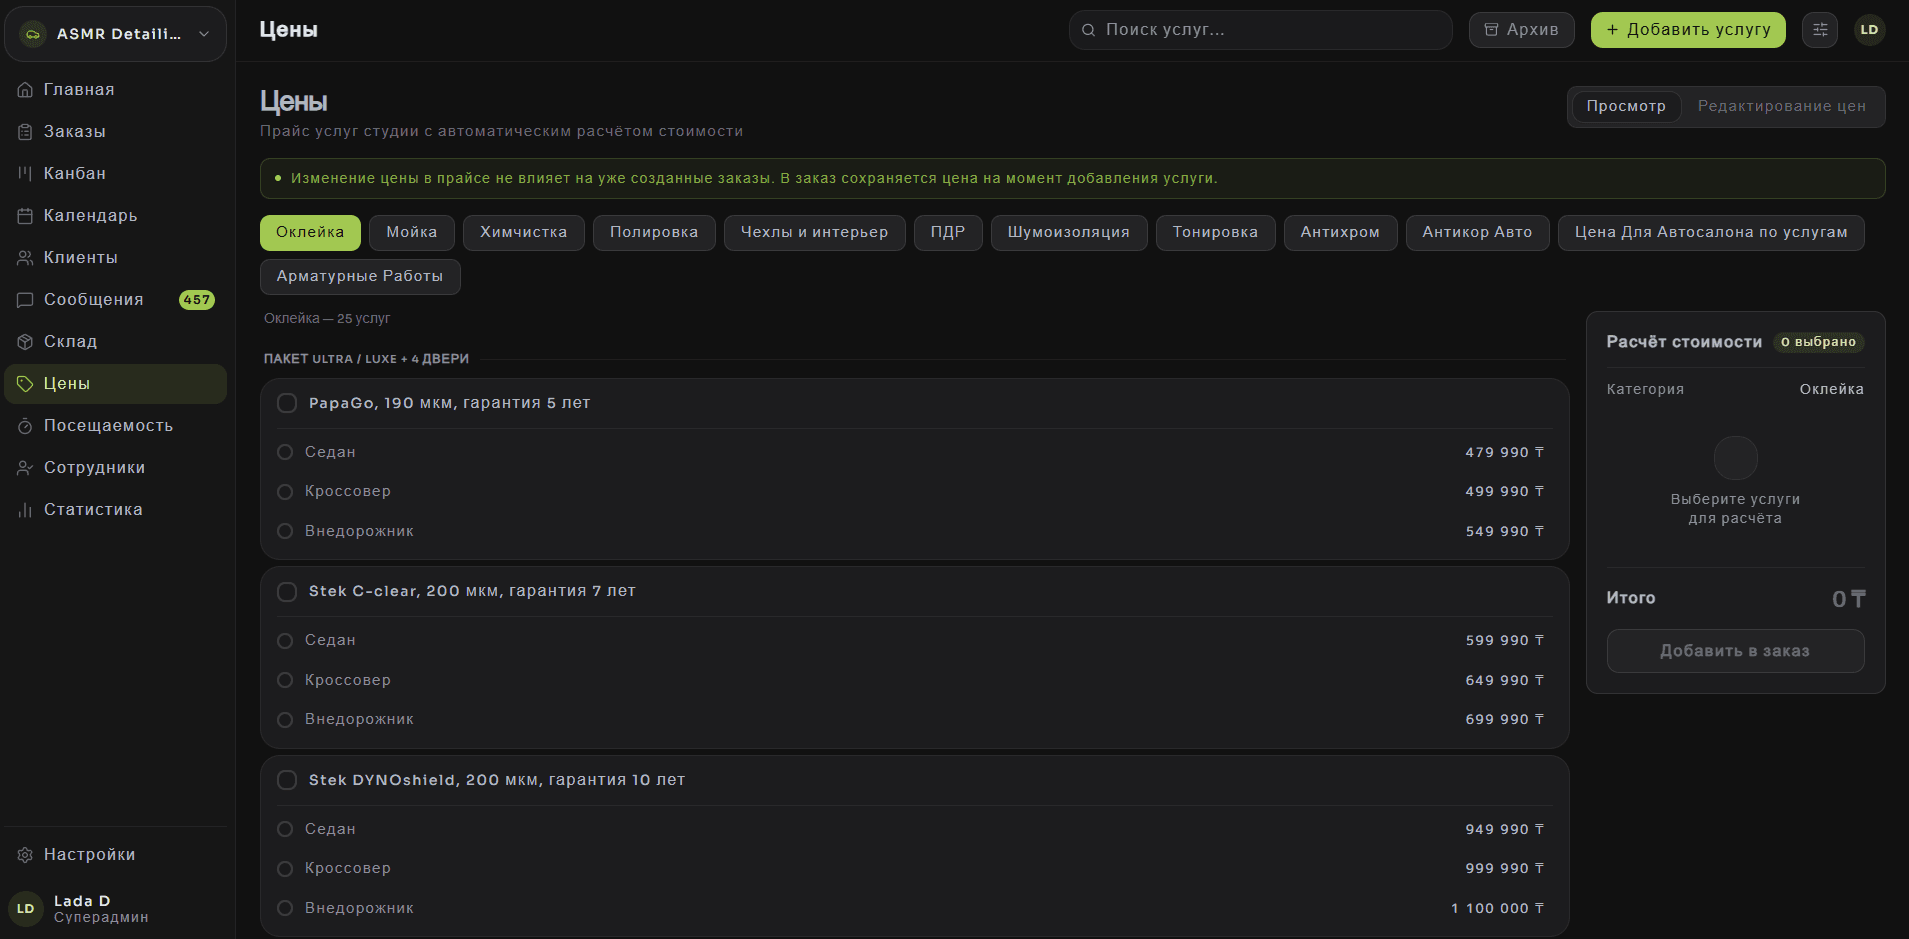The height and width of the screenshot is (939, 1909).
Task: Open the Антикор Авто category tab
Action: click(x=1478, y=233)
